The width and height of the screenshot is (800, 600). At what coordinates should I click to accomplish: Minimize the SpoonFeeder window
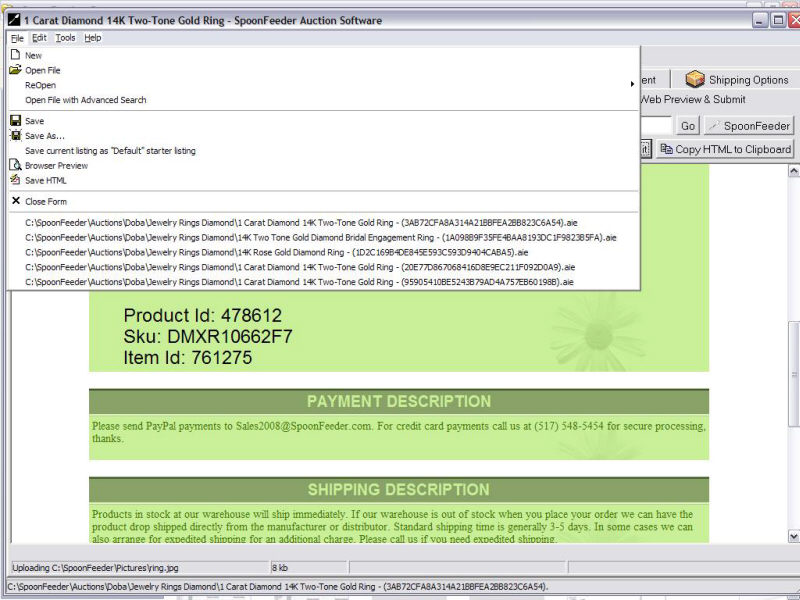[760, 20]
